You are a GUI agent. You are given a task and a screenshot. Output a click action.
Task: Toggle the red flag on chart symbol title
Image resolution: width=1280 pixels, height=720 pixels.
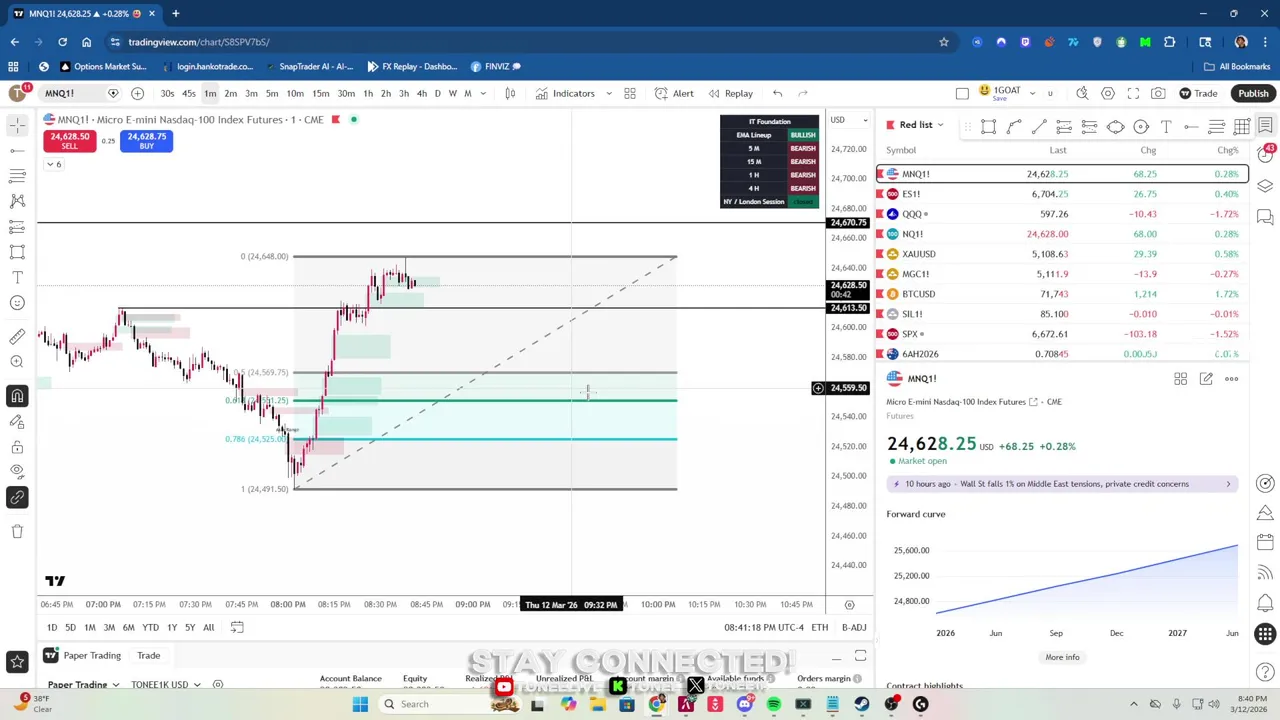point(336,120)
